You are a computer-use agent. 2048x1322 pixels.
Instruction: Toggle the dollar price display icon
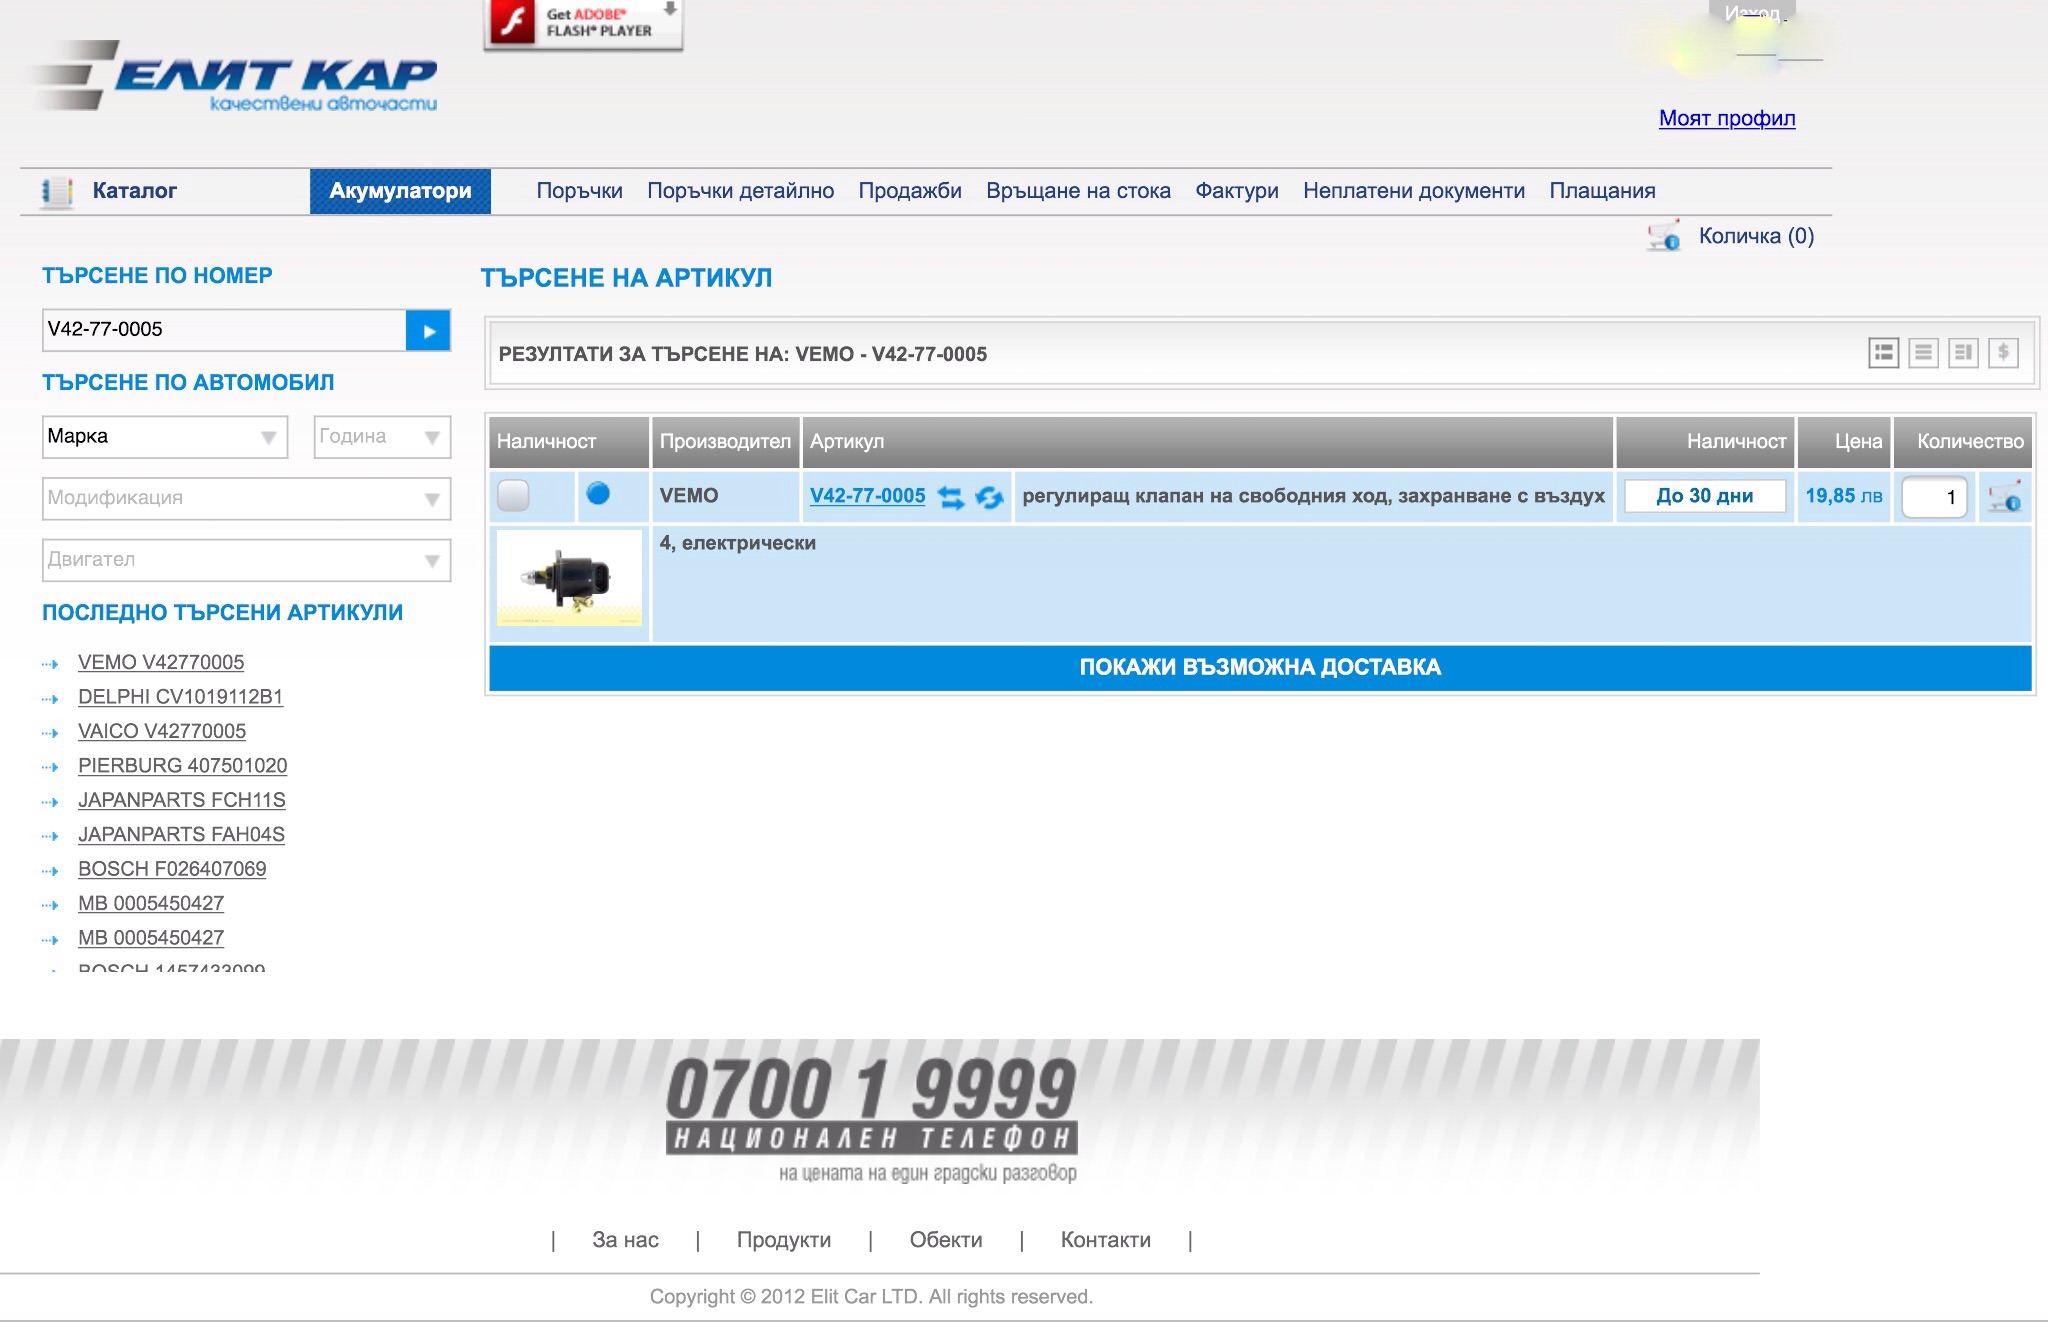pos(2003,353)
